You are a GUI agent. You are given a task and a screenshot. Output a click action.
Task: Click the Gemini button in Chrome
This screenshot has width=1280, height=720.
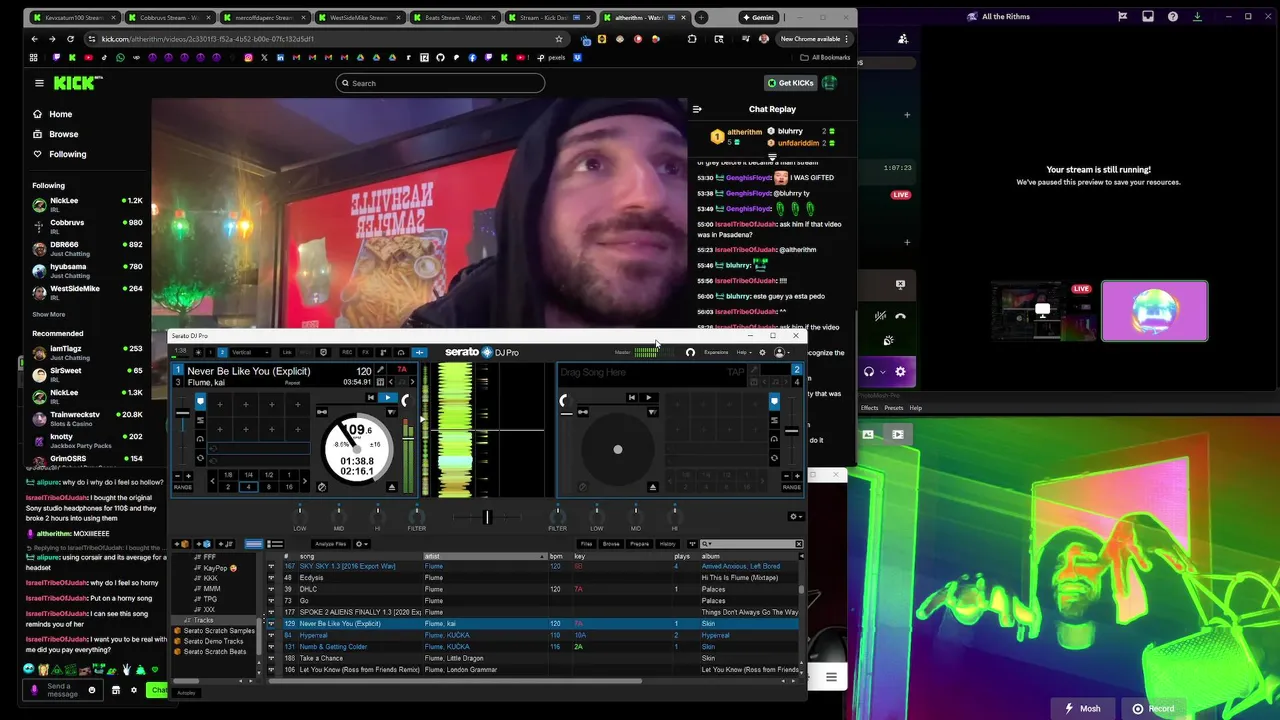pos(758,17)
